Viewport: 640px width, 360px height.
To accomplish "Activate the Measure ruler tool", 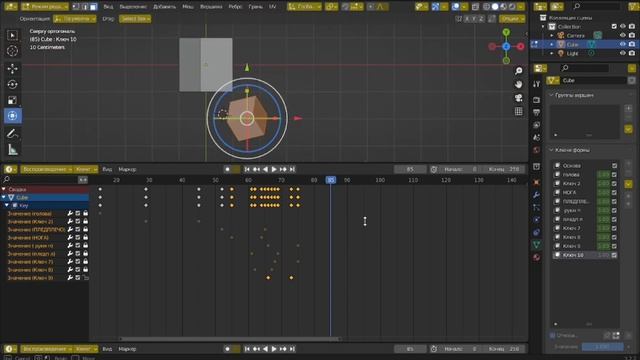I will tap(12, 150).
